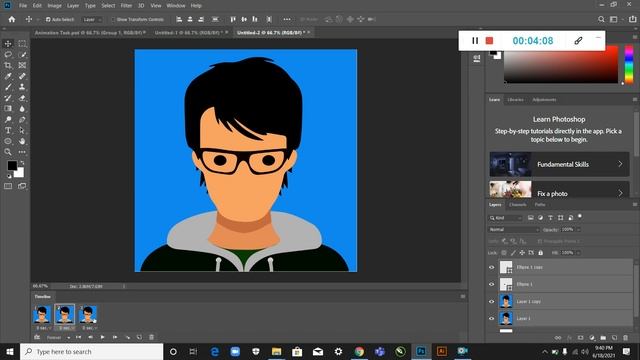The width and height of the screenshot is (640, 360).
Task: Open the File menu
Action: tap(23, 6)
